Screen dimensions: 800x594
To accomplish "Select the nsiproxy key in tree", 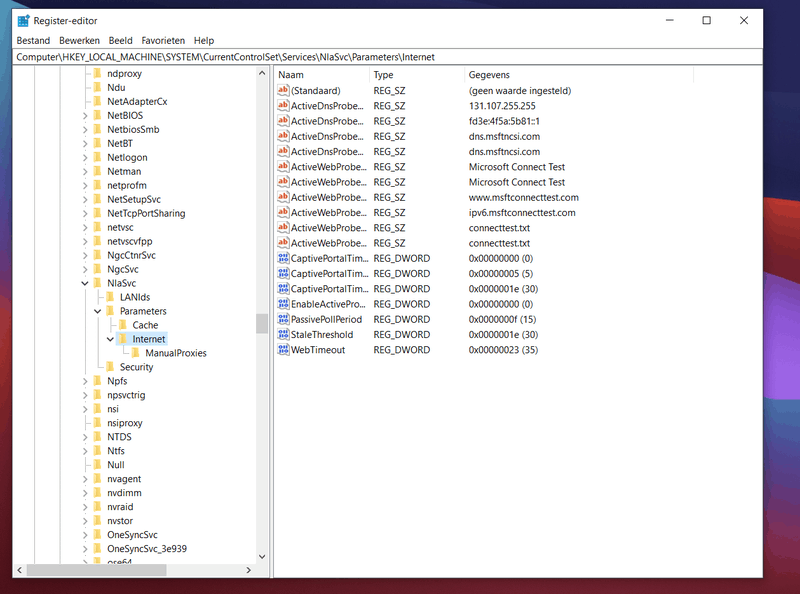I will pos(124,423).
